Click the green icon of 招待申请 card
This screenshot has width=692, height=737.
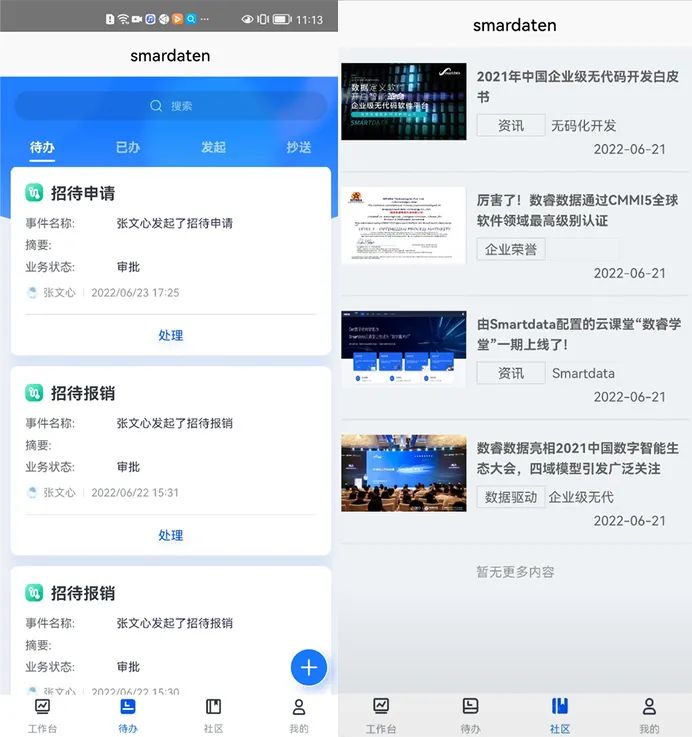click(34, 193)
